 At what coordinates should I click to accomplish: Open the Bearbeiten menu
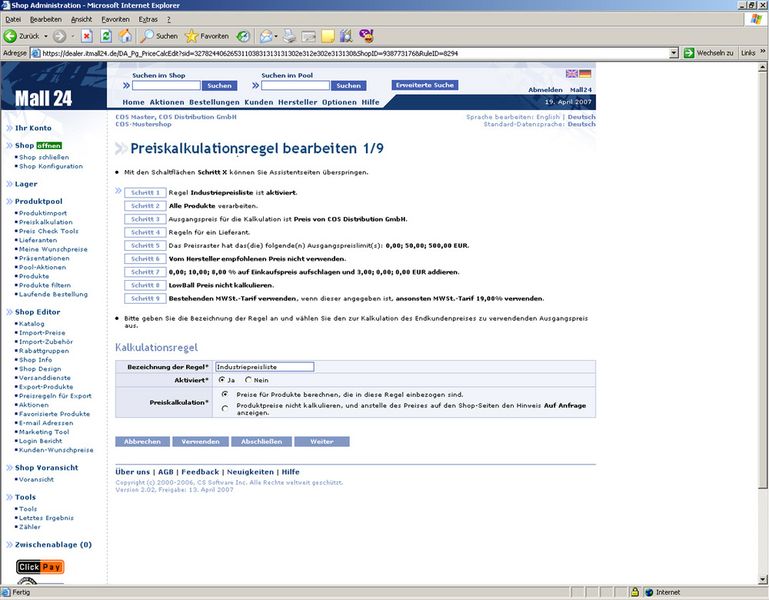46,20
